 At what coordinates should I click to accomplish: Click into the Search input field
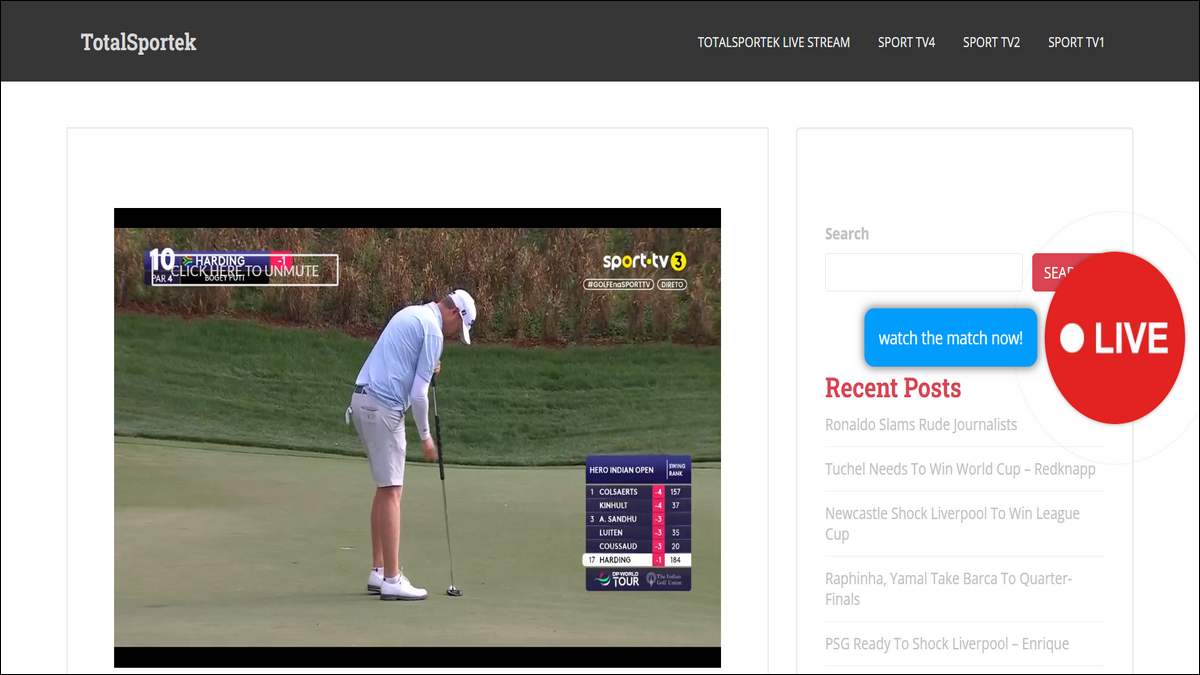click(x=923, y=272)
